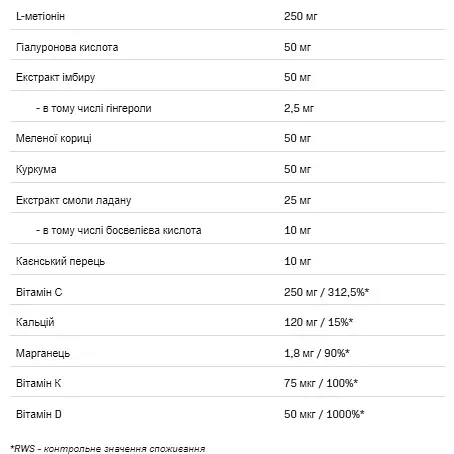Click the 250 мг / 312,5%* value
454x454 pixels.
pos(327,292)
